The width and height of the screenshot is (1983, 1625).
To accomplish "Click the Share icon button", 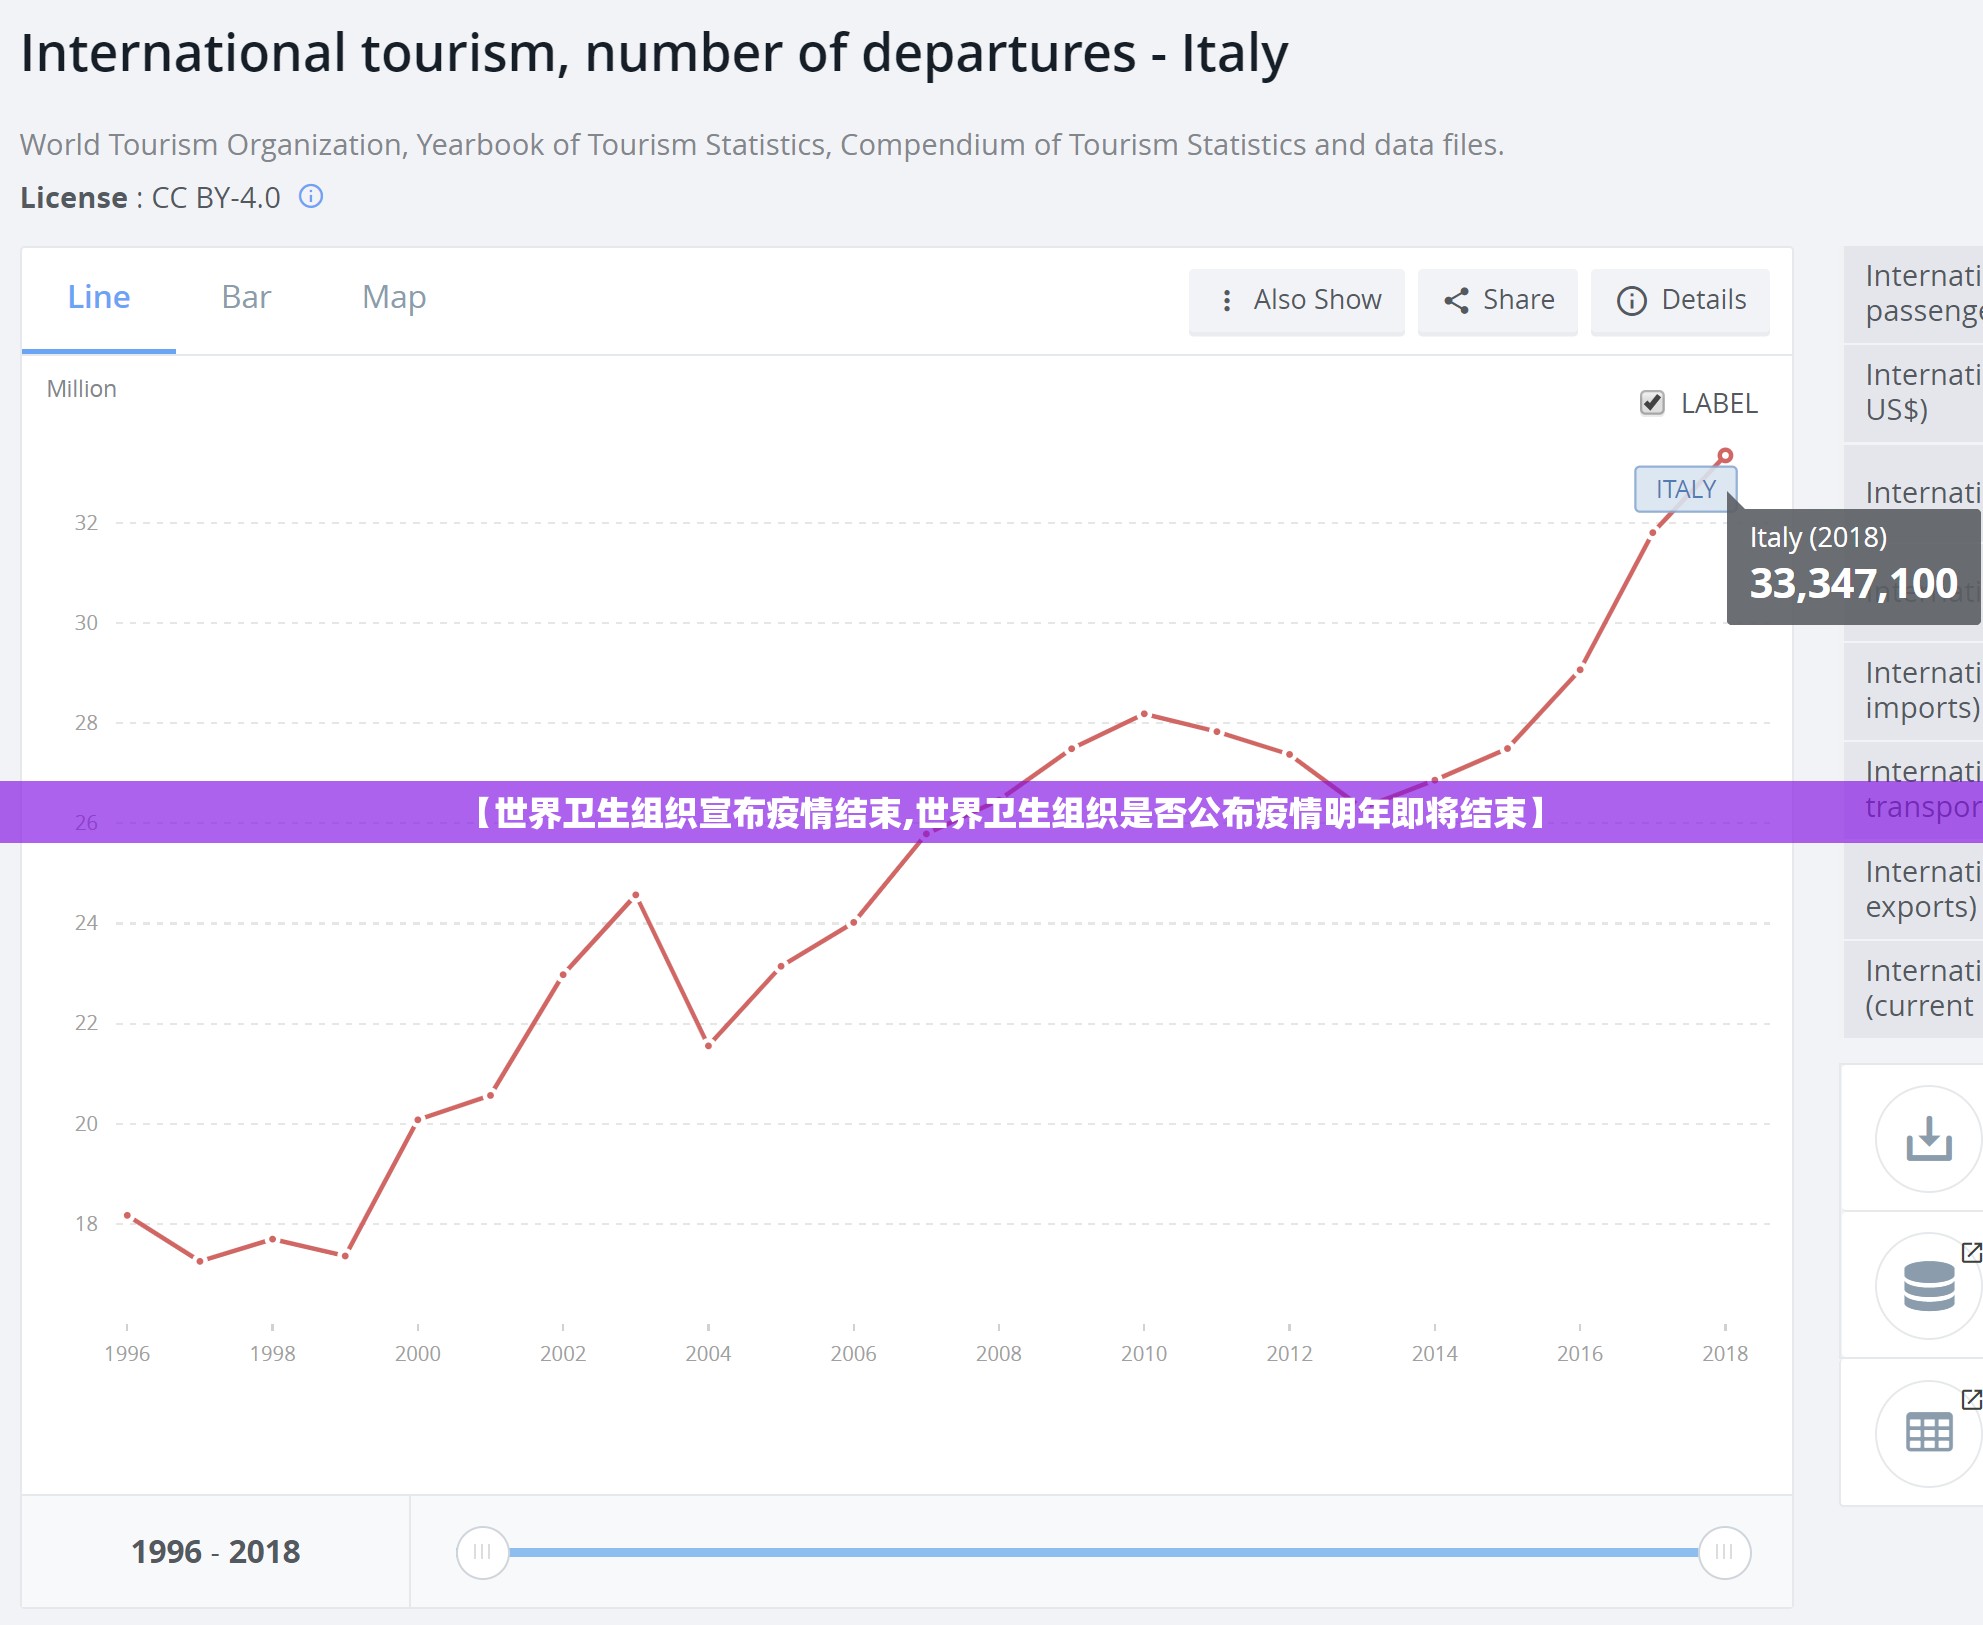I will pyautogui.click(x=1498, y=300).
